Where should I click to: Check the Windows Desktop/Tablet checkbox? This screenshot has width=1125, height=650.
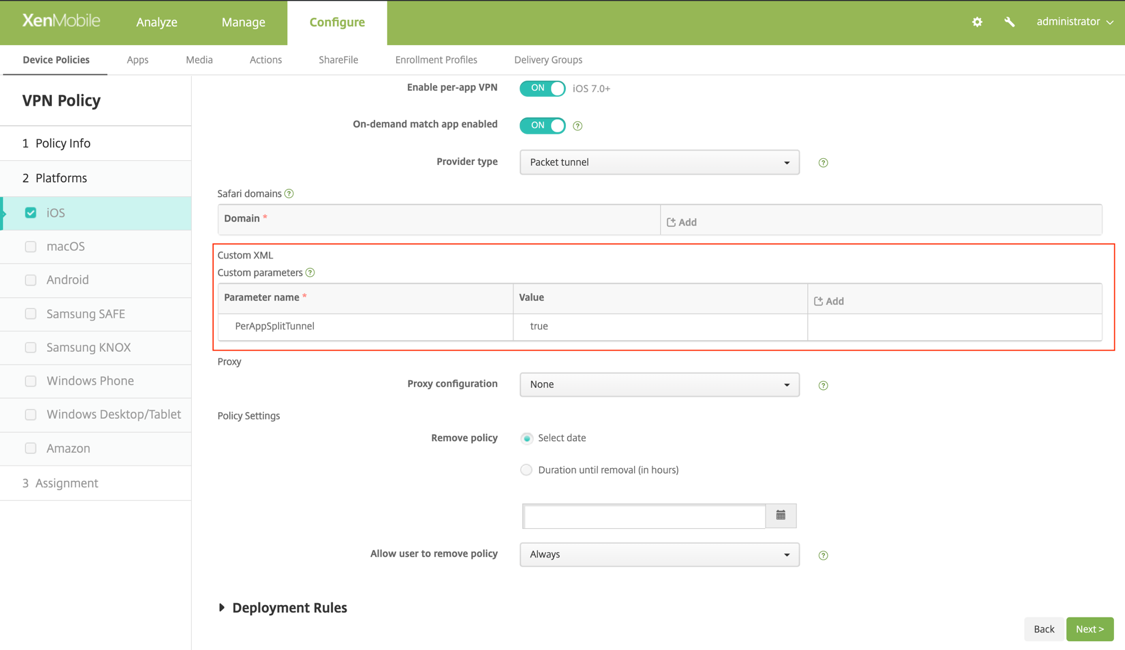(31, 415)
